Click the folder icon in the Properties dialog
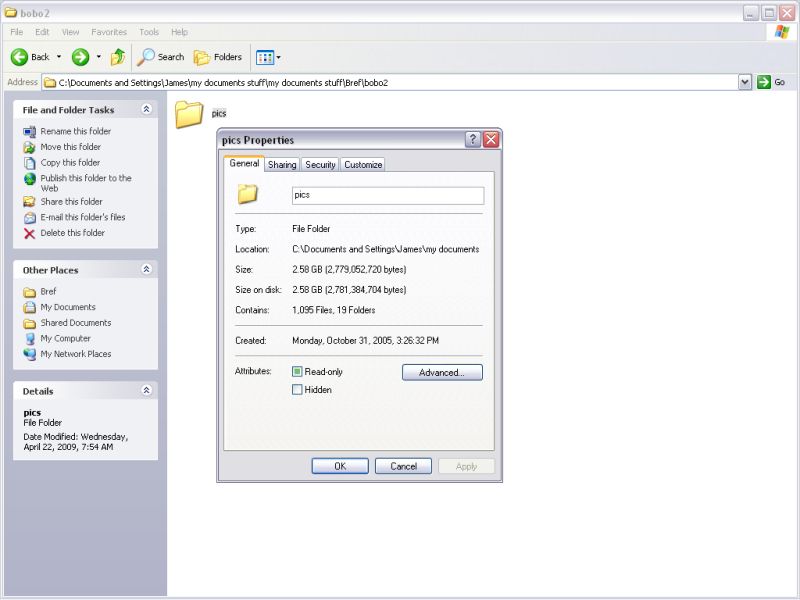Image resolution: width=800 pixels, height=600 pixels. point(248,194)
